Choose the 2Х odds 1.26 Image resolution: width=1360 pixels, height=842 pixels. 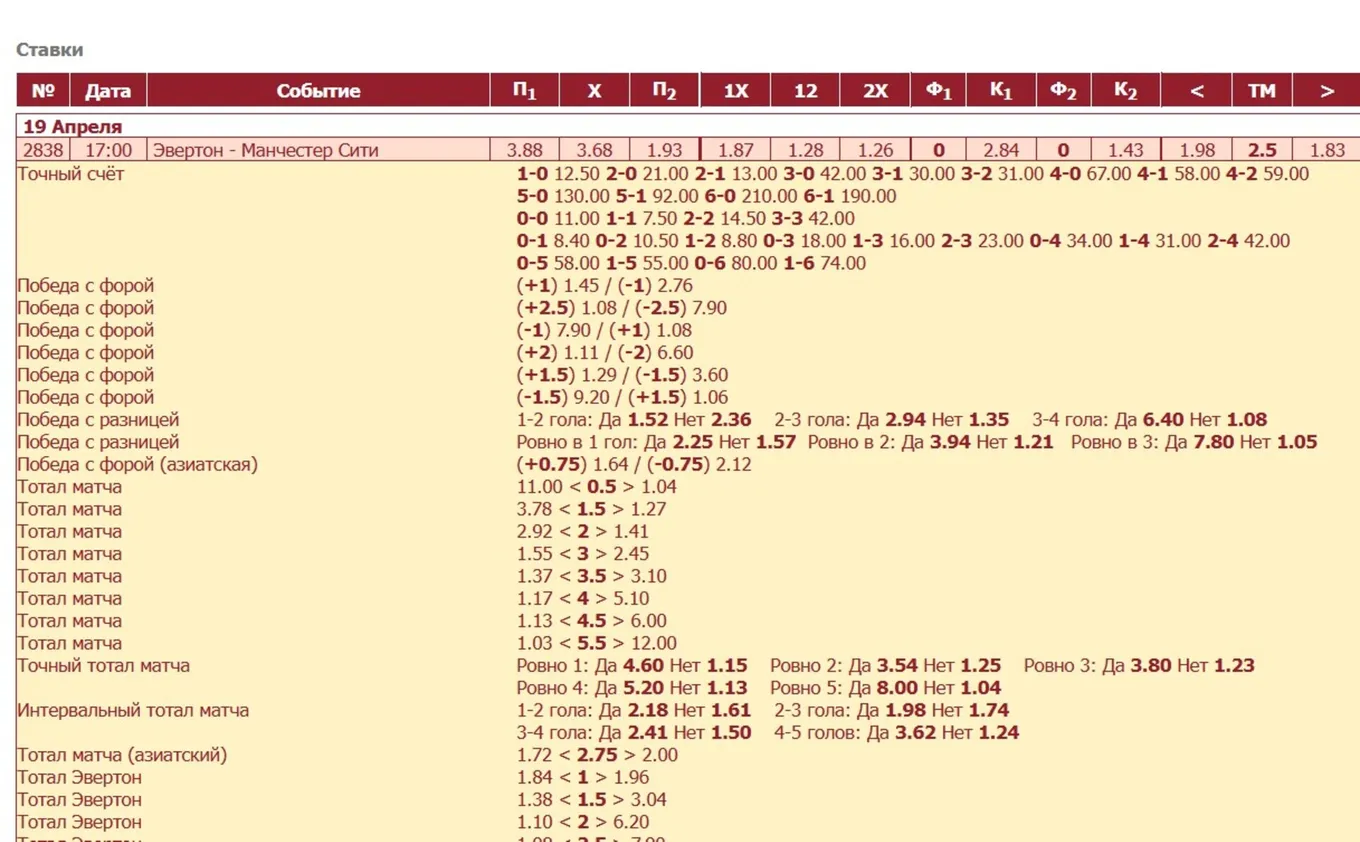pos(875,150)
